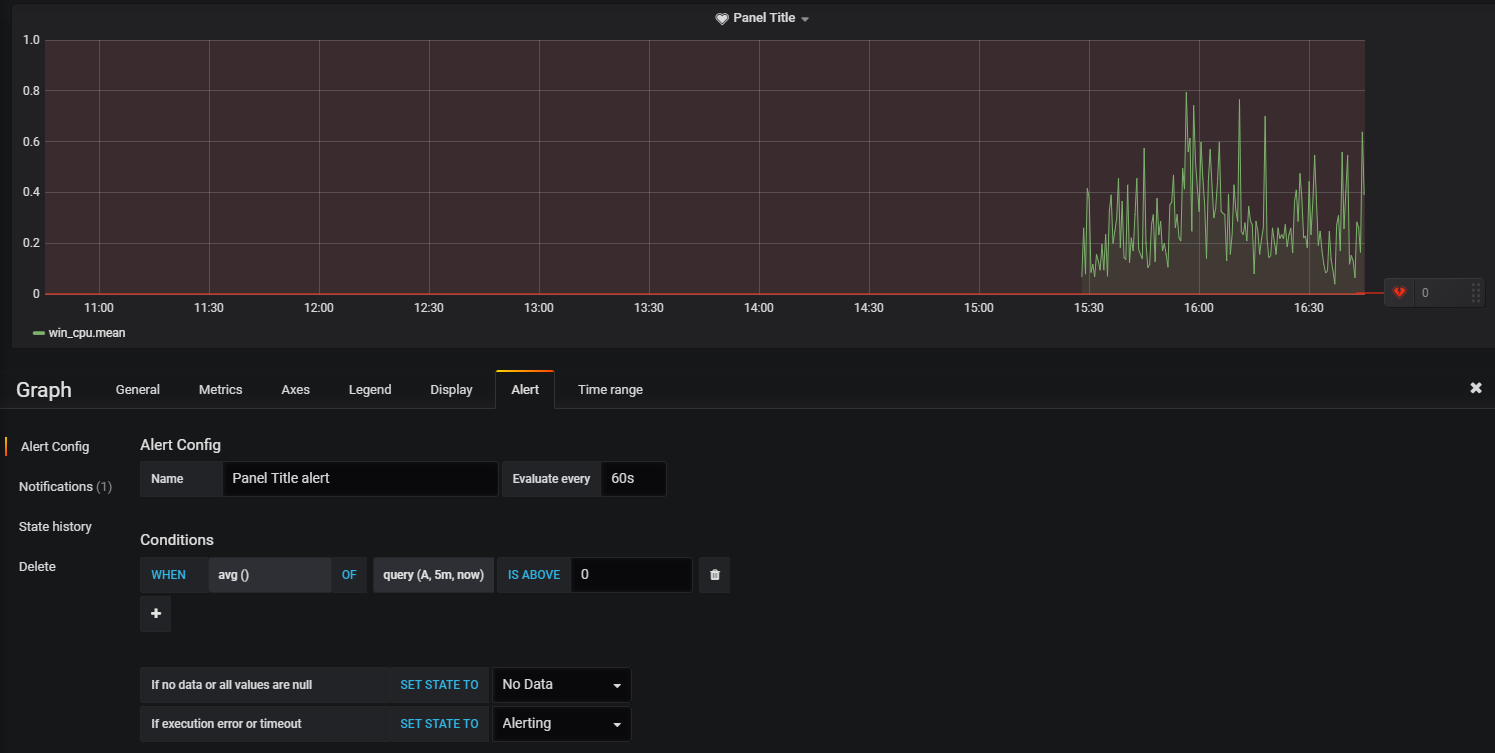Click the broken heart threshold handle icon

1398,293
